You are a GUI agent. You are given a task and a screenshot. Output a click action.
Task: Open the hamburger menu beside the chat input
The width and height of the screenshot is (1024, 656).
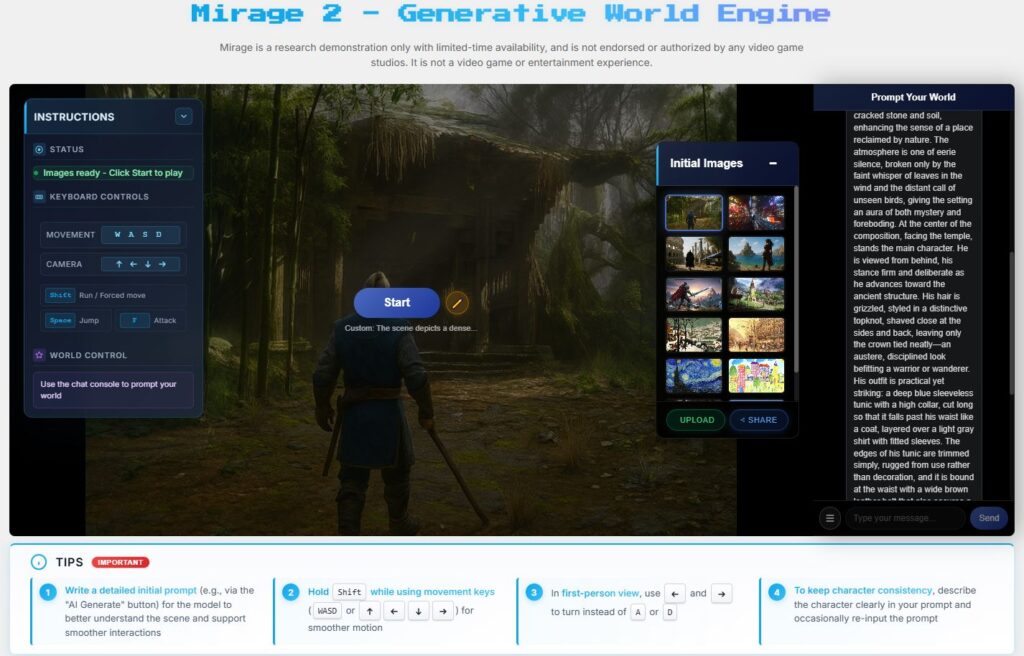pos(829,518)
